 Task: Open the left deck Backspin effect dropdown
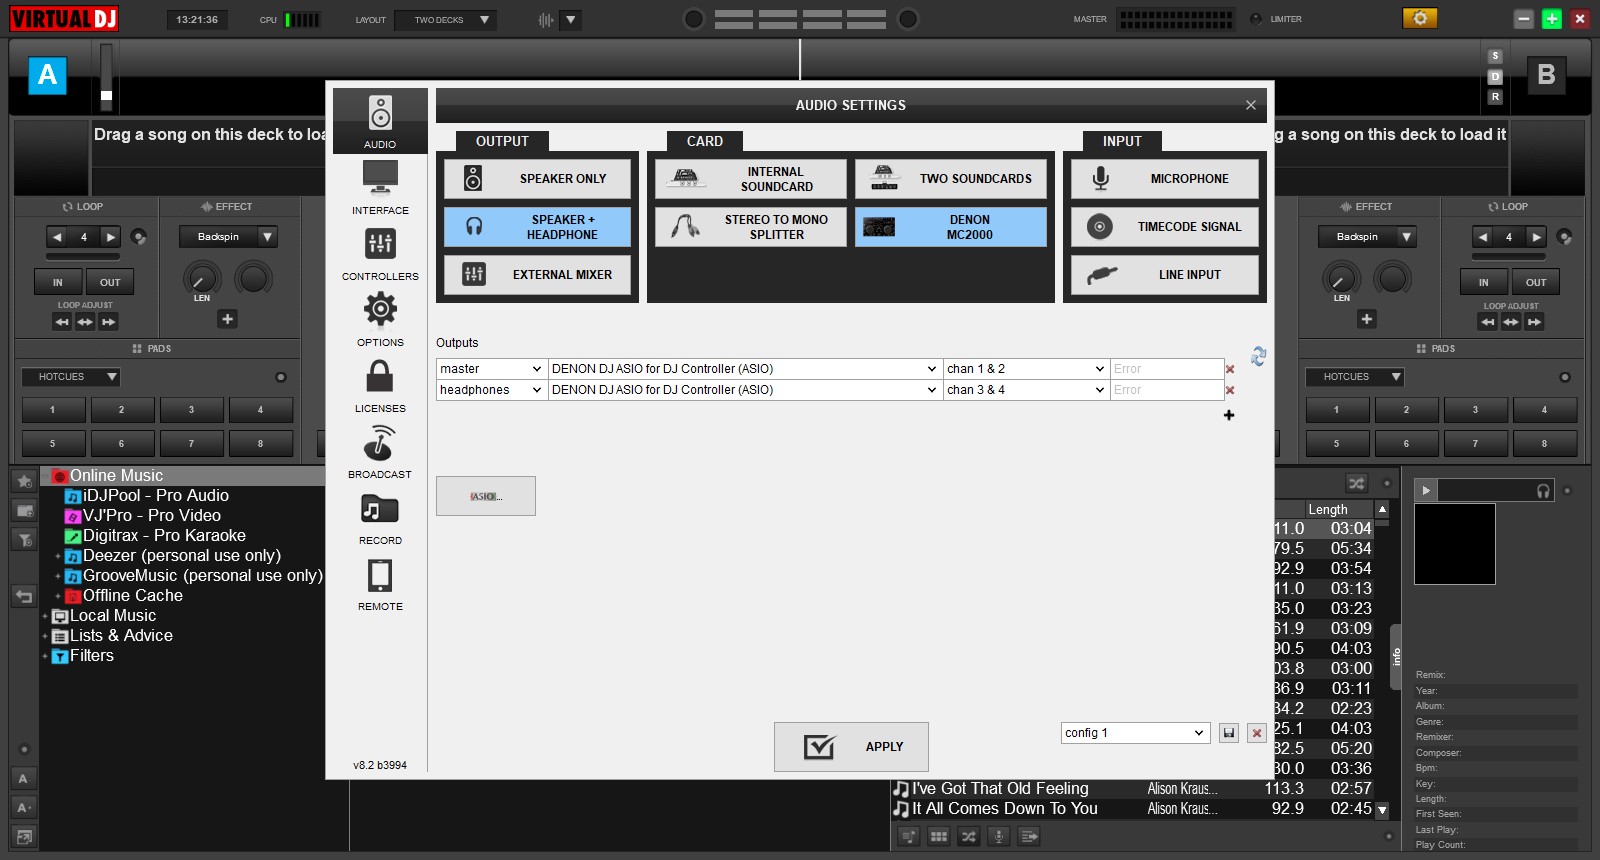tap(228, 237)
